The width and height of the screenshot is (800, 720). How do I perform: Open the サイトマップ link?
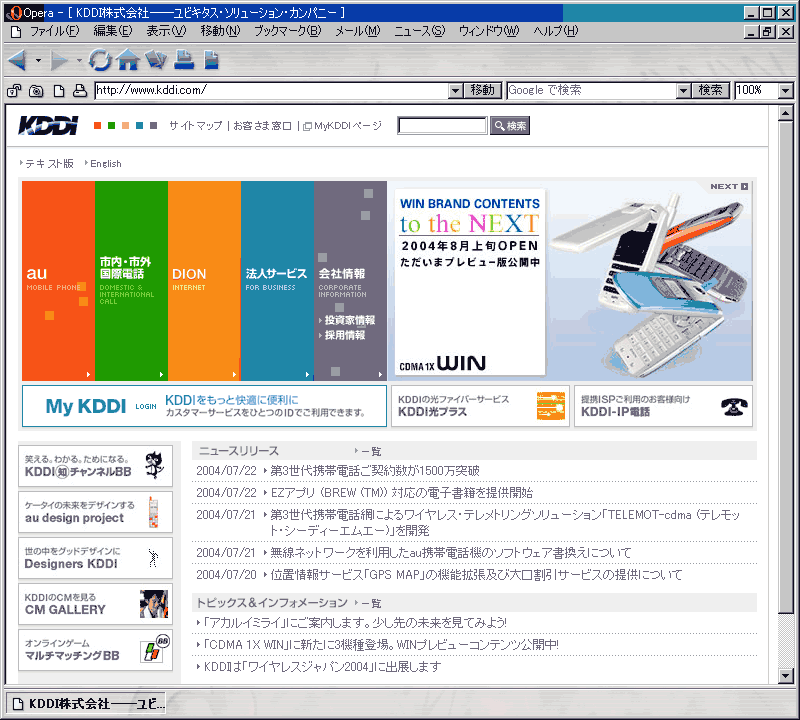pyautogui.click(x=196, y=126)
